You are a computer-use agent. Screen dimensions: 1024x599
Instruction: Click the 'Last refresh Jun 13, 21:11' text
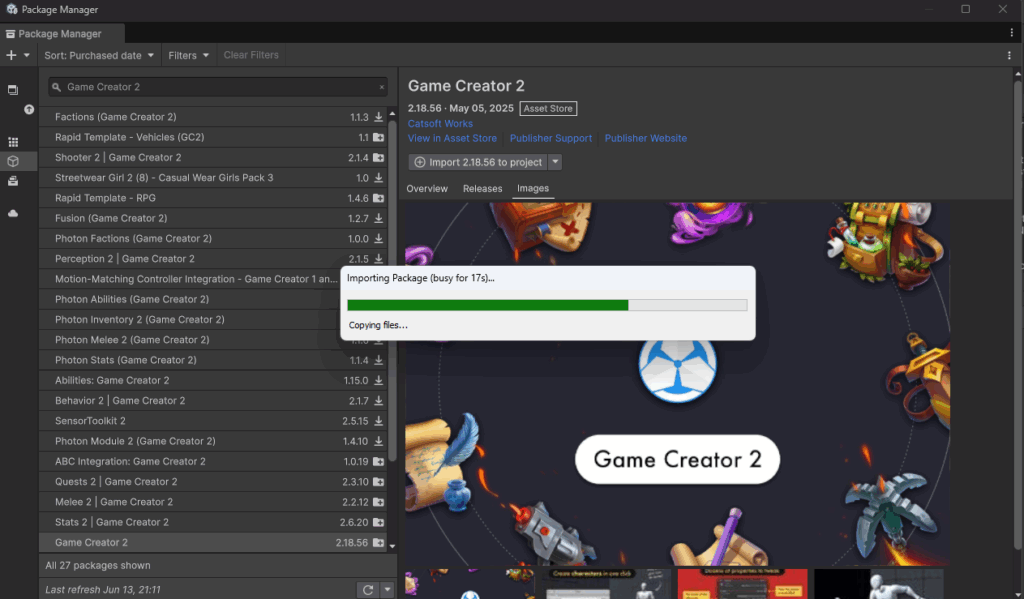tap(103, 590)
